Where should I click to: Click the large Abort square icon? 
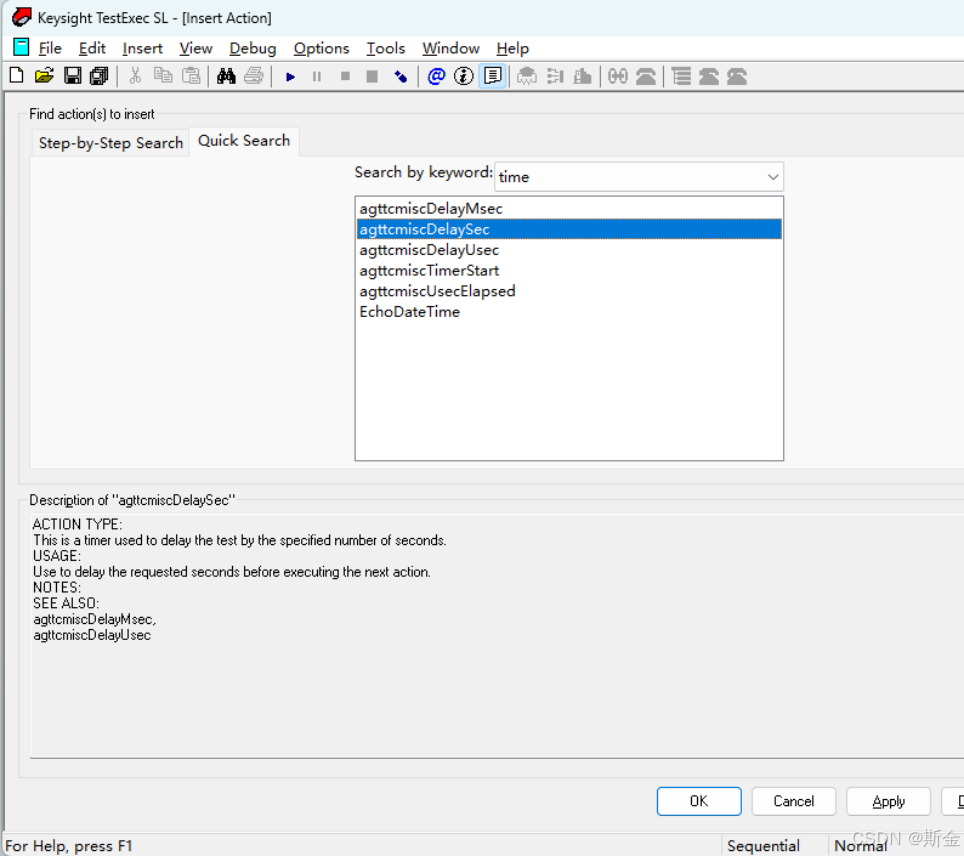(x=372, y=76)
